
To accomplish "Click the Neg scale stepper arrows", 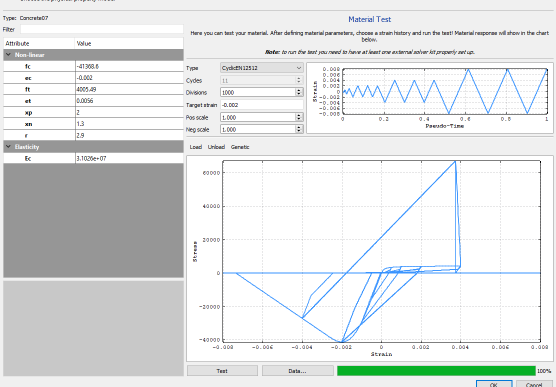I will tap(299, 129).
